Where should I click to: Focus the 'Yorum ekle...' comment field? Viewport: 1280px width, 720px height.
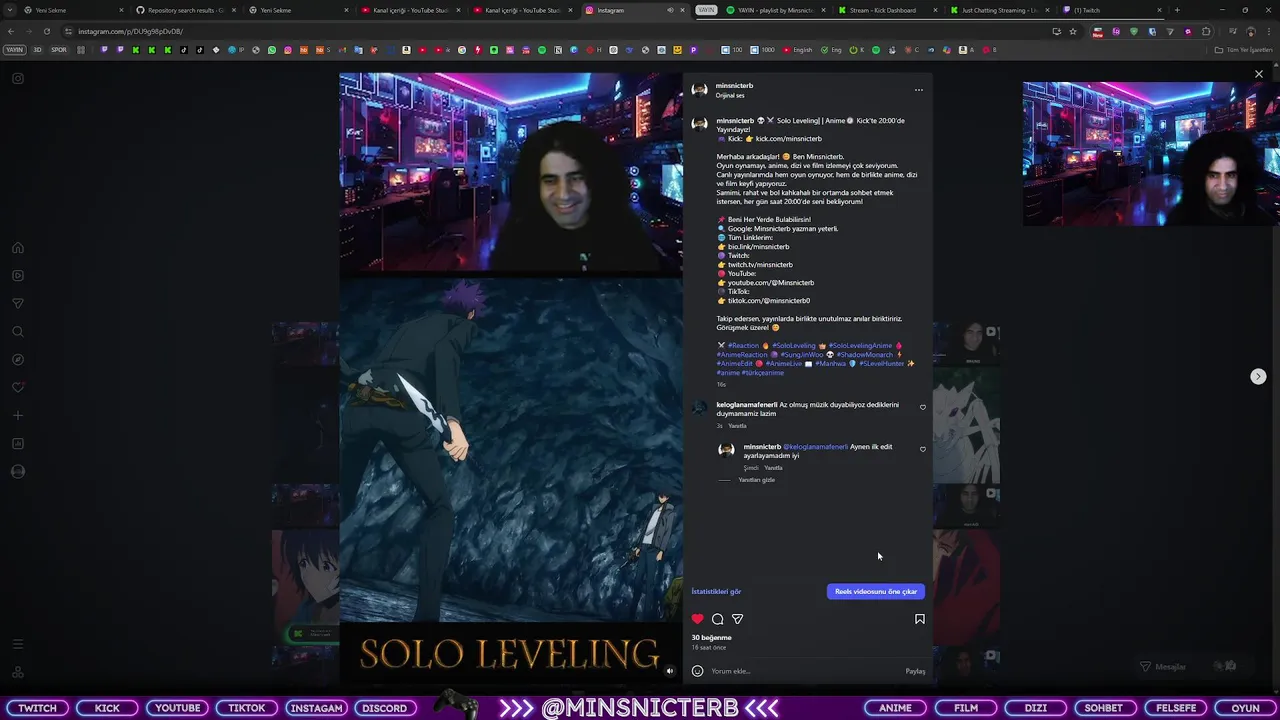pos(805,671)
